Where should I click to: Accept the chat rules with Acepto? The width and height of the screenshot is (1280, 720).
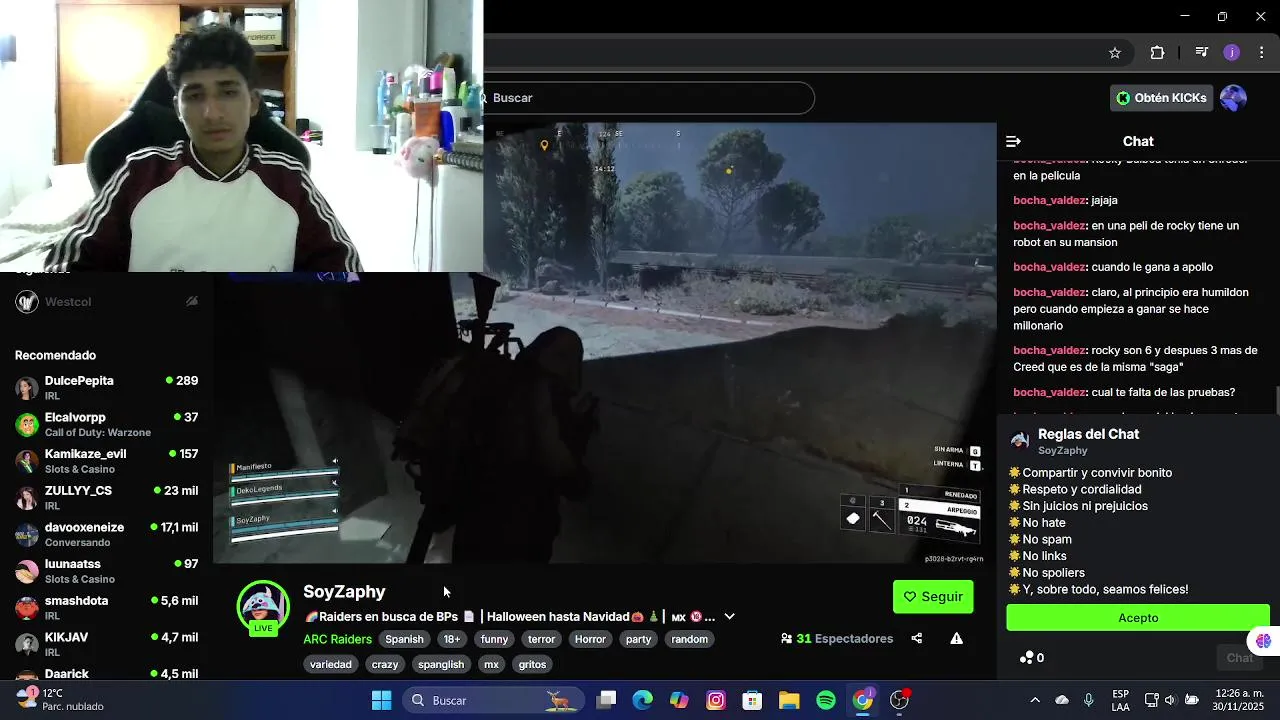coord(1138,618)
